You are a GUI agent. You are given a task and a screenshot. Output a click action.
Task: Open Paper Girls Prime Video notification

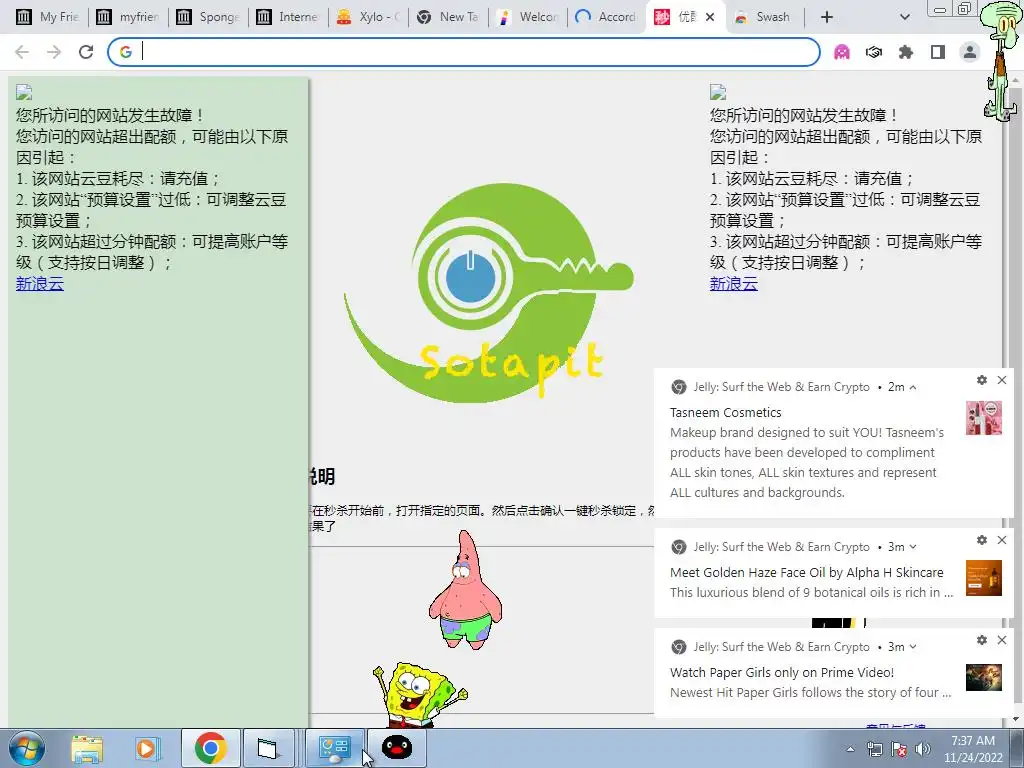point(834,673)
